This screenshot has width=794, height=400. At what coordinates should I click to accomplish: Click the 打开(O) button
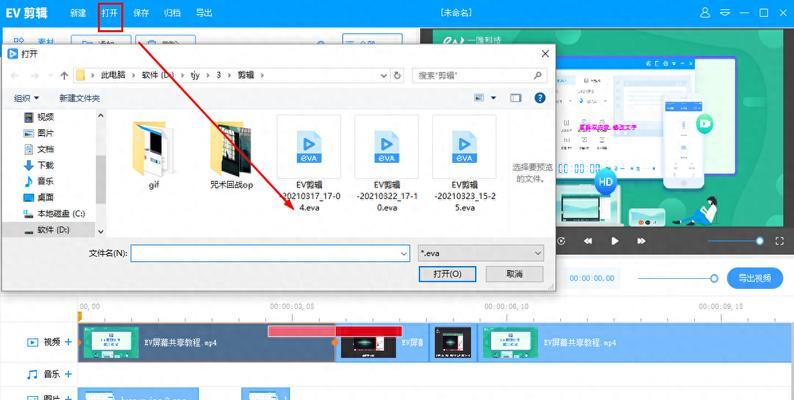click(448, 274)
